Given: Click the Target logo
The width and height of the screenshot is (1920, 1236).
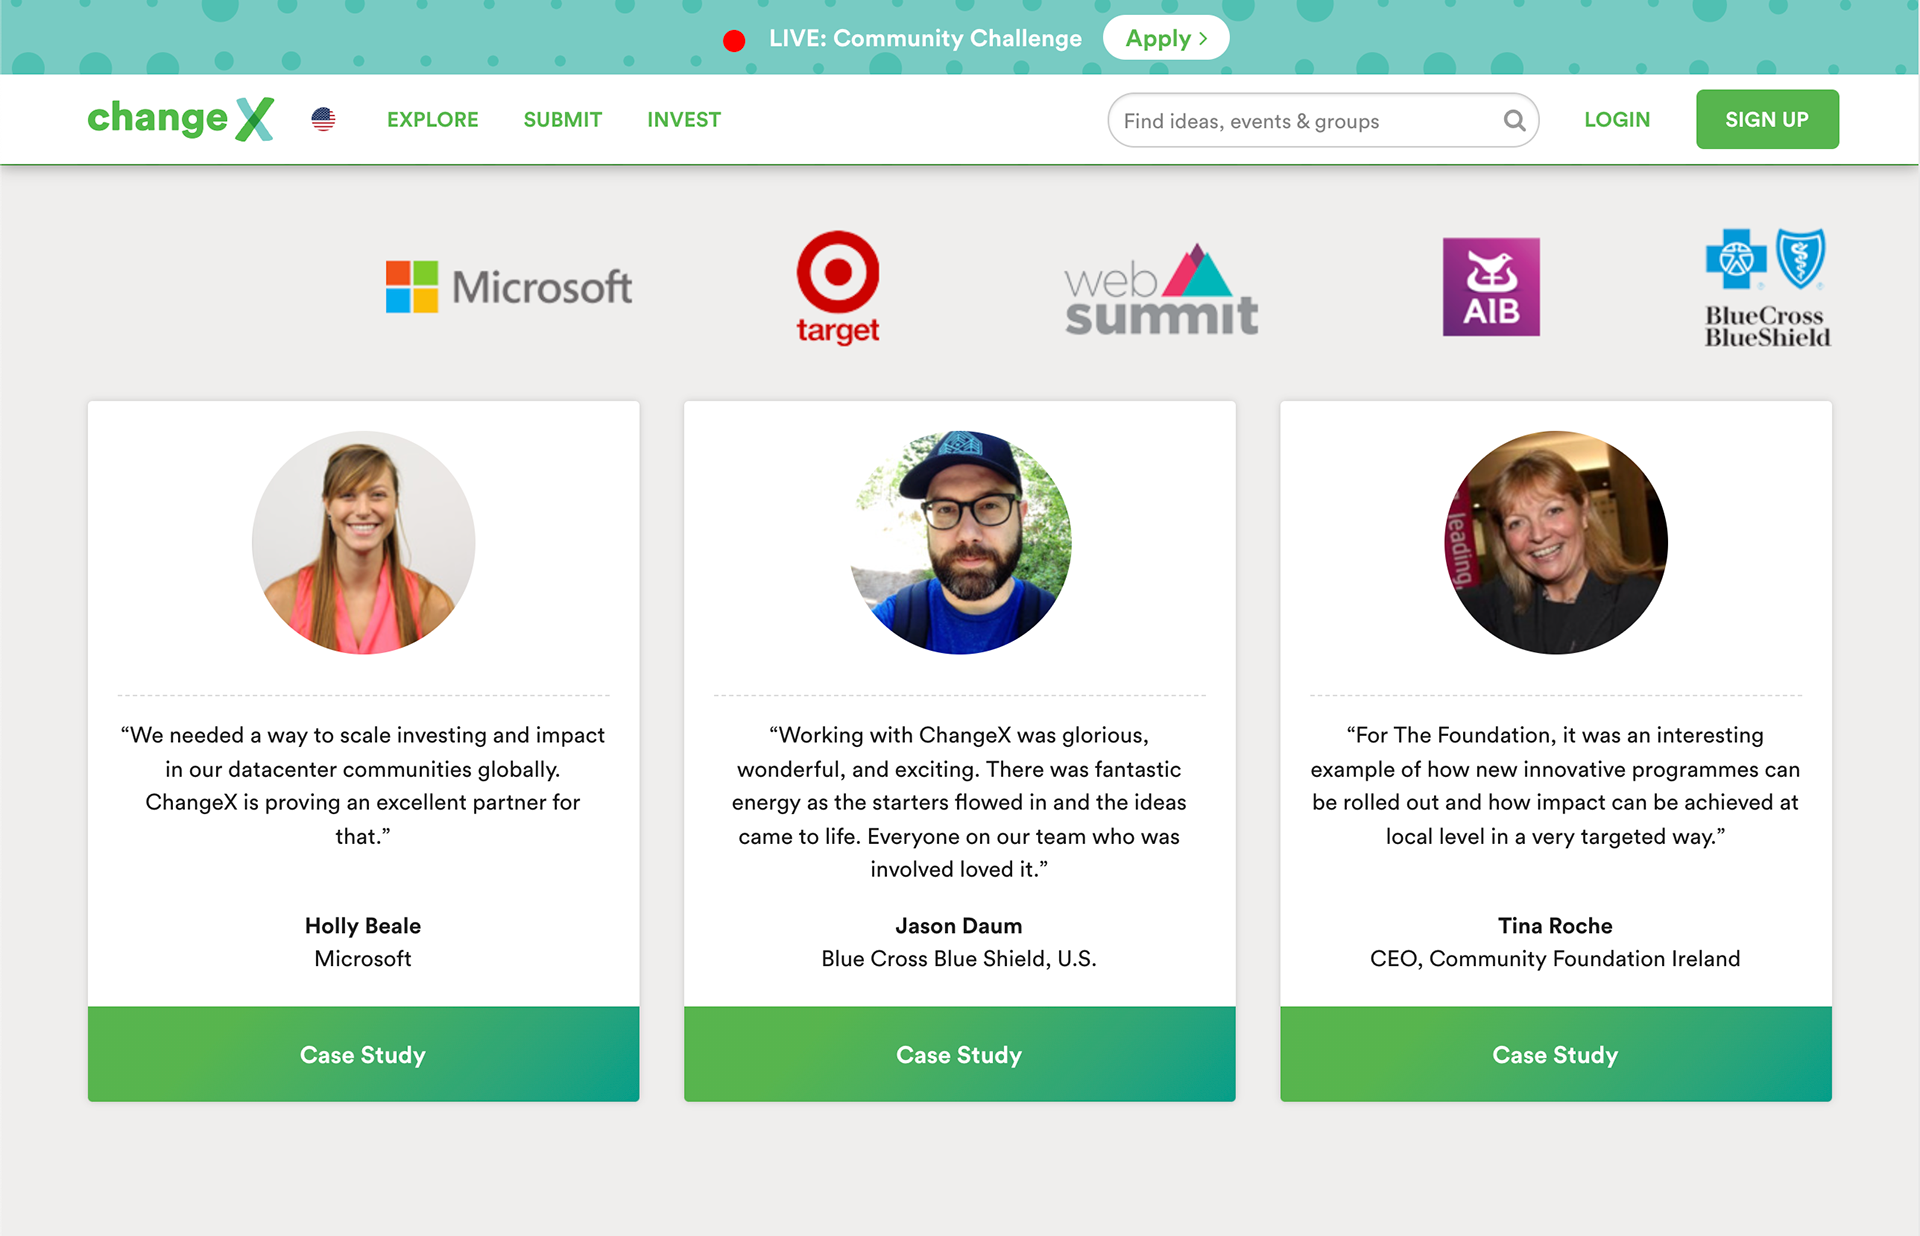Looking at the screenshot, I should tap(838, 288).
